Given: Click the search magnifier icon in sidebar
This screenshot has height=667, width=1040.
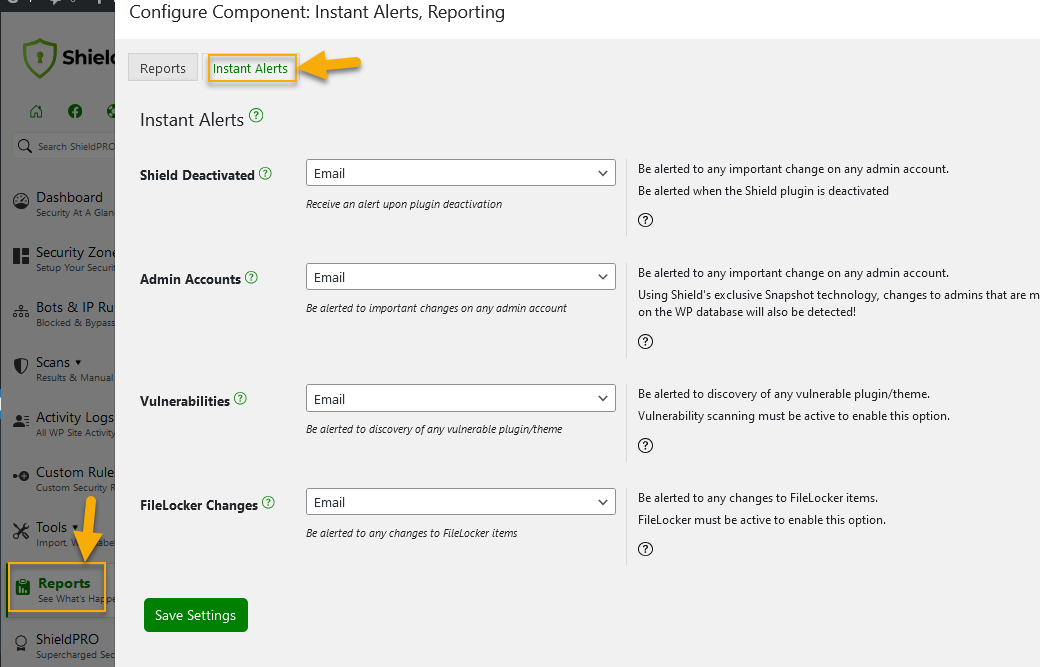Looking at the screenshot, I should click(x=25, y=146).
